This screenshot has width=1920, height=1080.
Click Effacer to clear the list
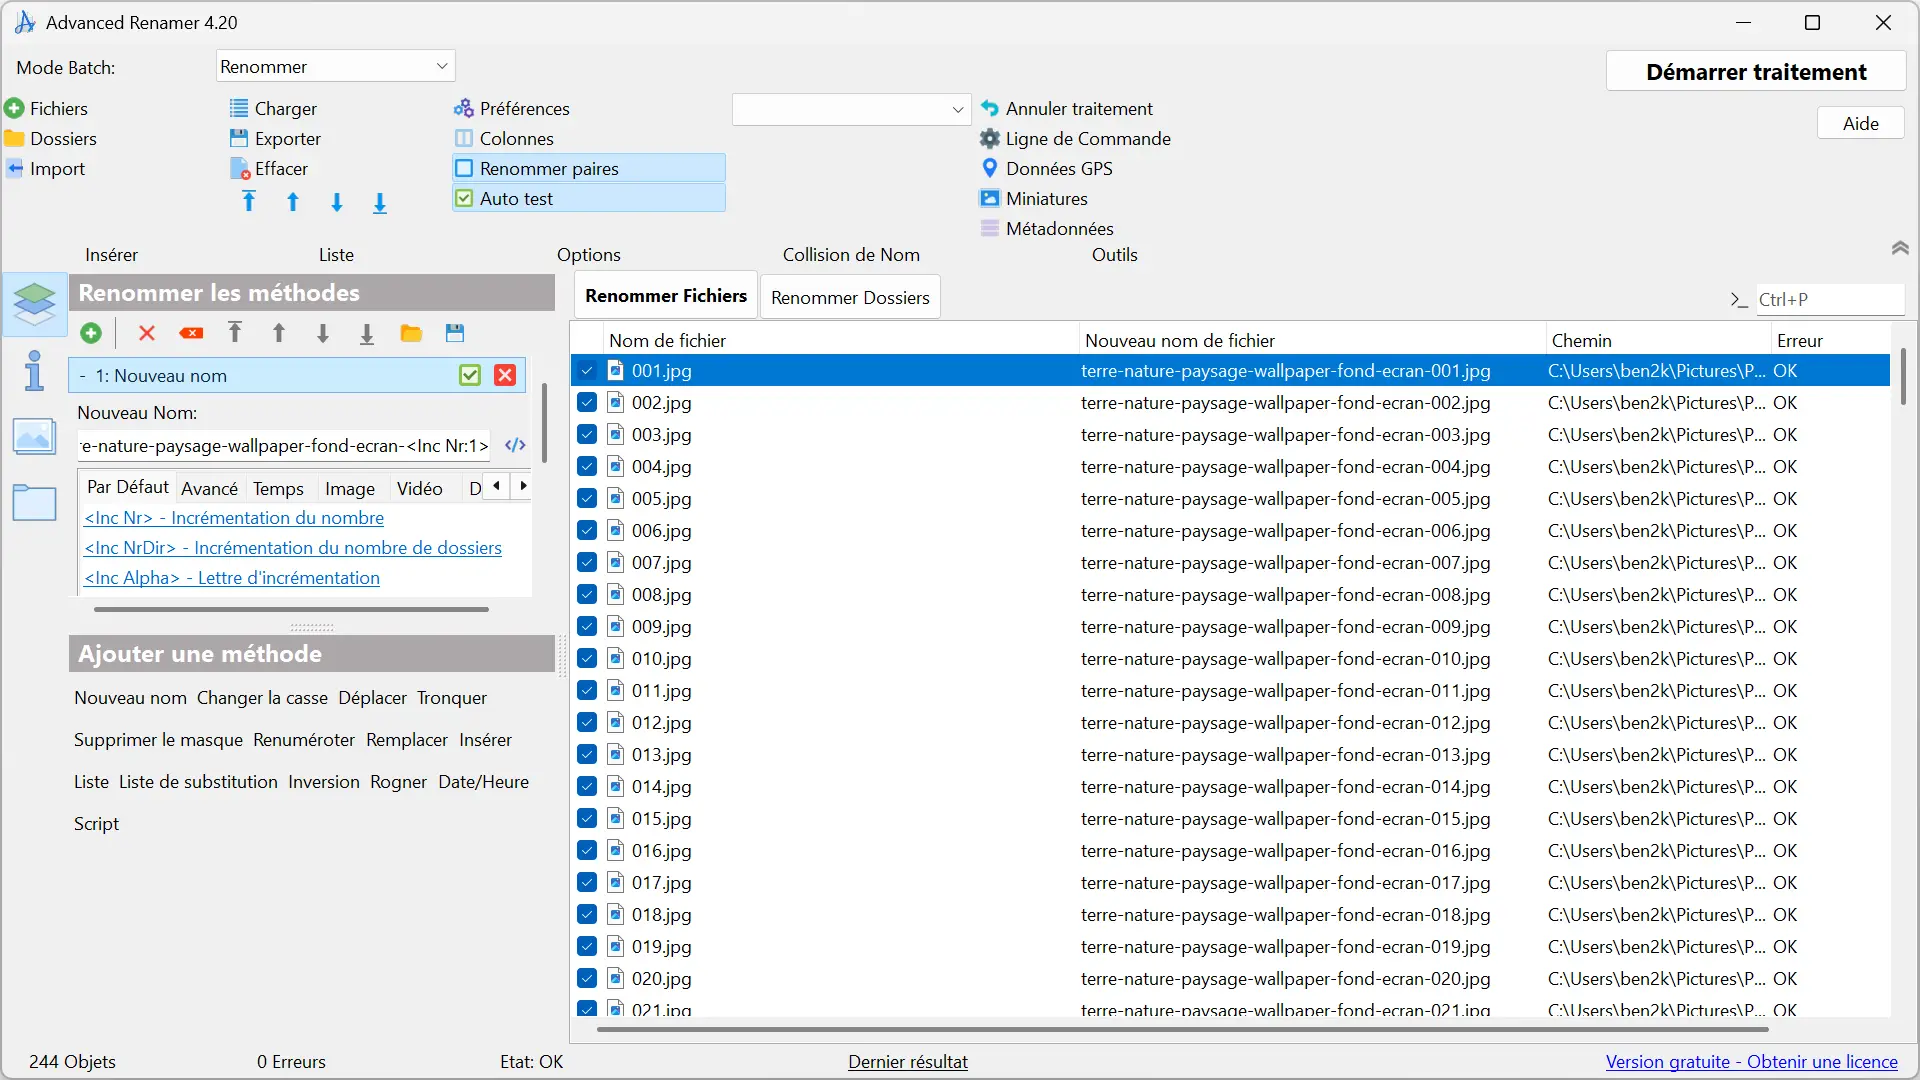click(269, 168)
